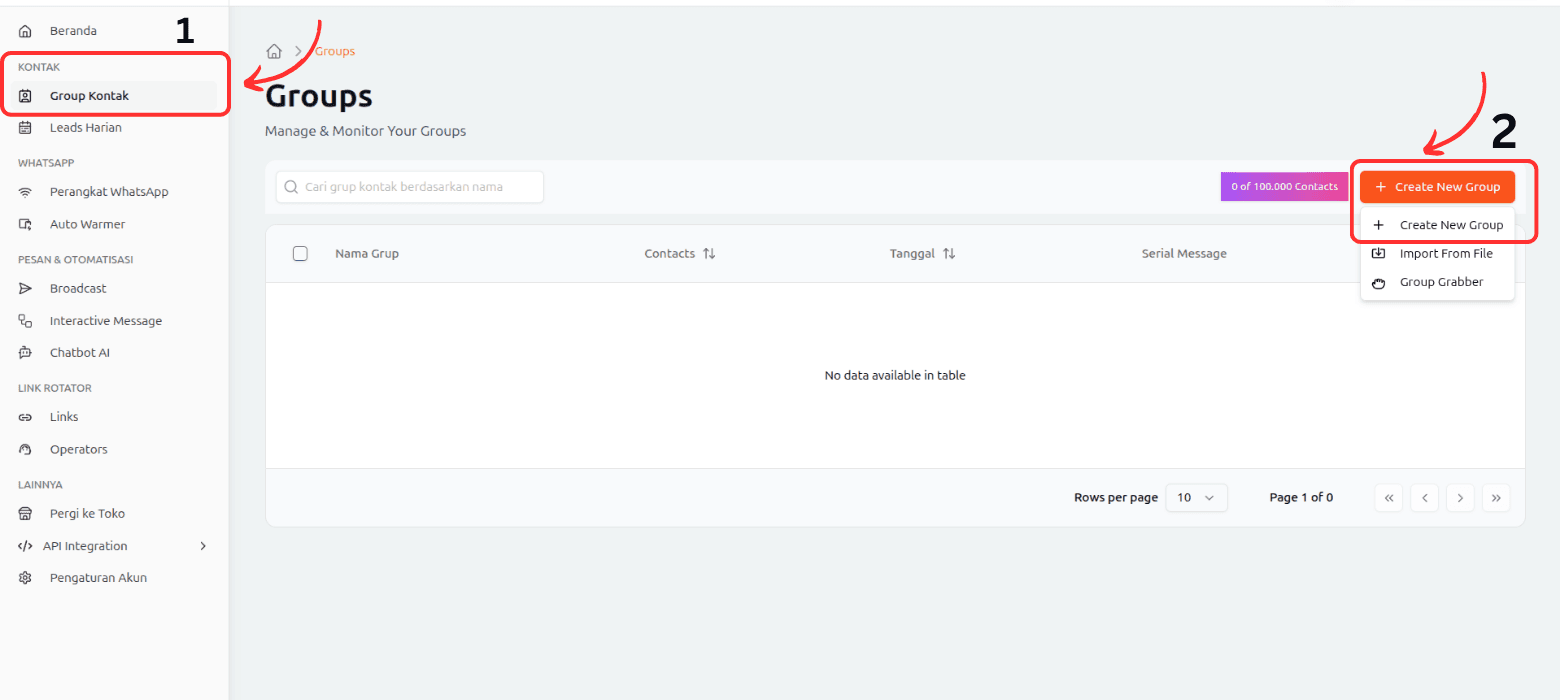Select Group Grabber from dropdown menu
The width and height of the screenshot is (1560, 700).
tap(1440, 283)
